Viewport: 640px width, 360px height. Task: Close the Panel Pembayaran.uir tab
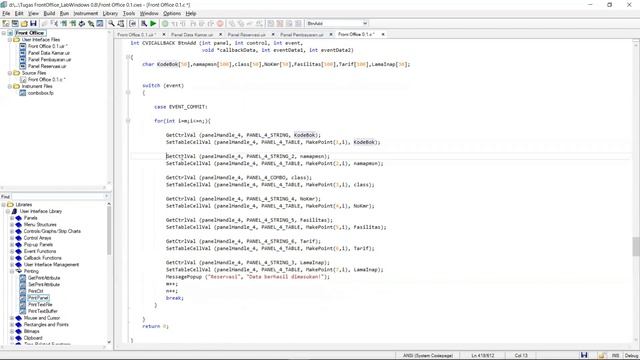click(x=331, y=35)
